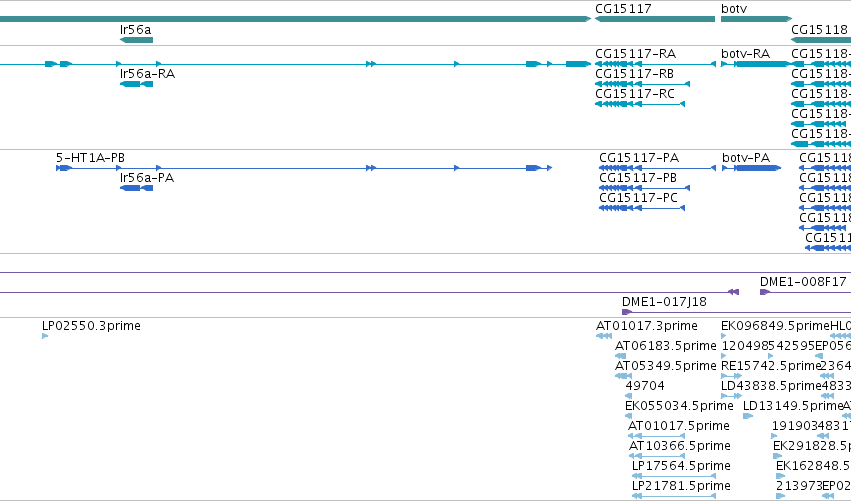
Task: Click the AT05349.5prime EST label
Action: [x=665, y=366]
